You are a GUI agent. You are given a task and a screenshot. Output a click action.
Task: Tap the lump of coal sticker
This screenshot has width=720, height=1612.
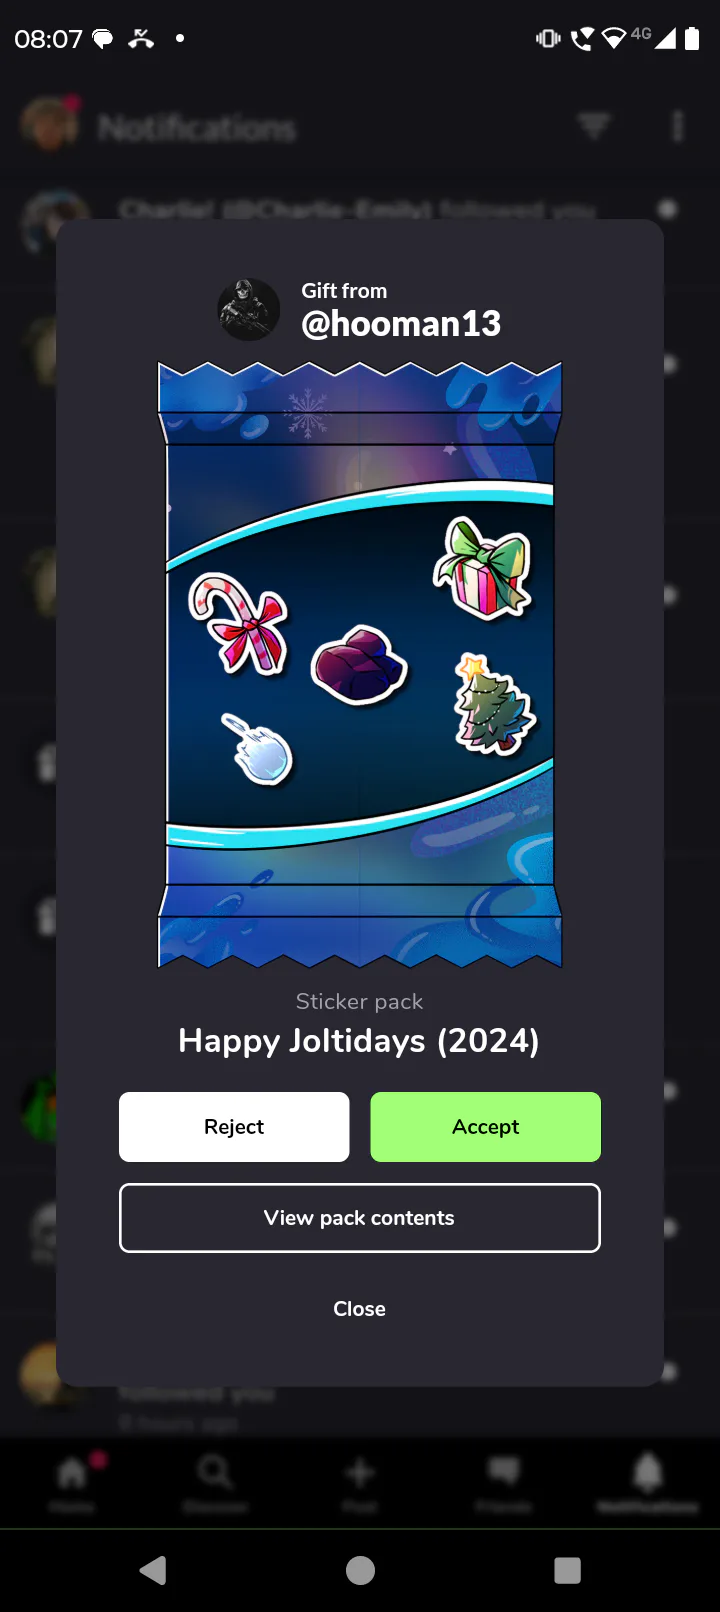click(x=359, y=665)
